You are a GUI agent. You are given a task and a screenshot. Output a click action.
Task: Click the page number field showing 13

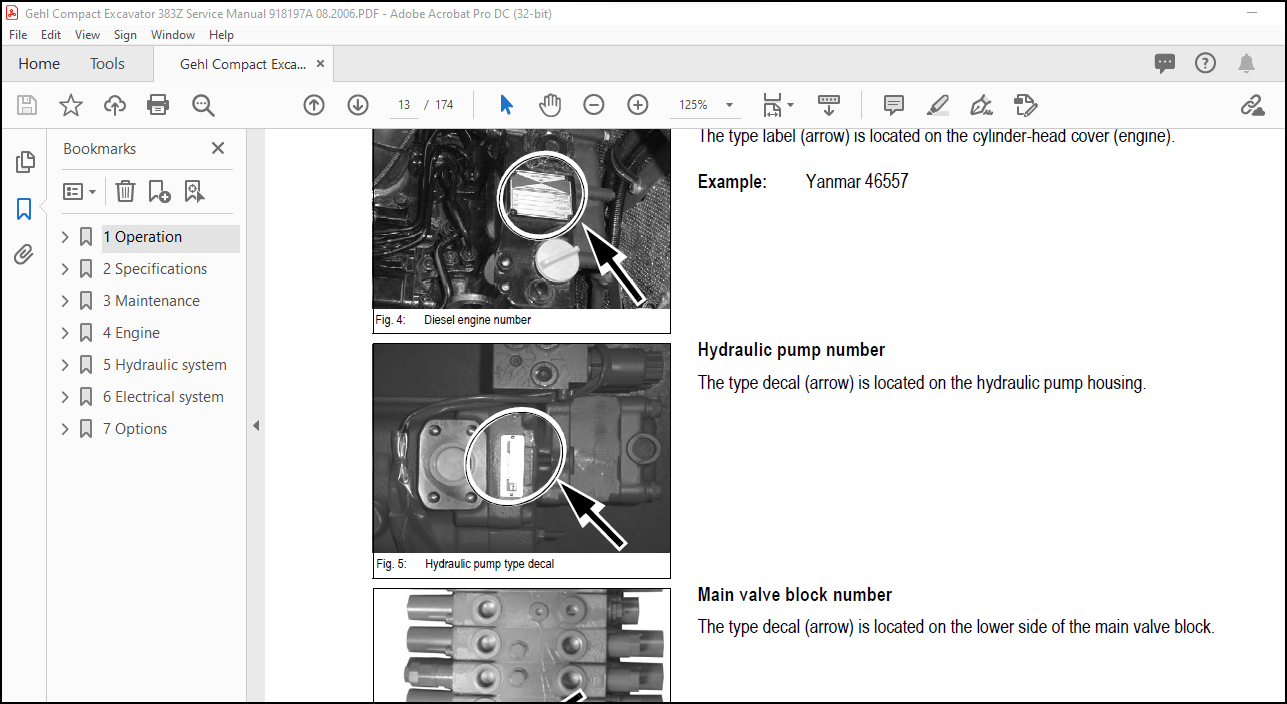click(404, 105)
